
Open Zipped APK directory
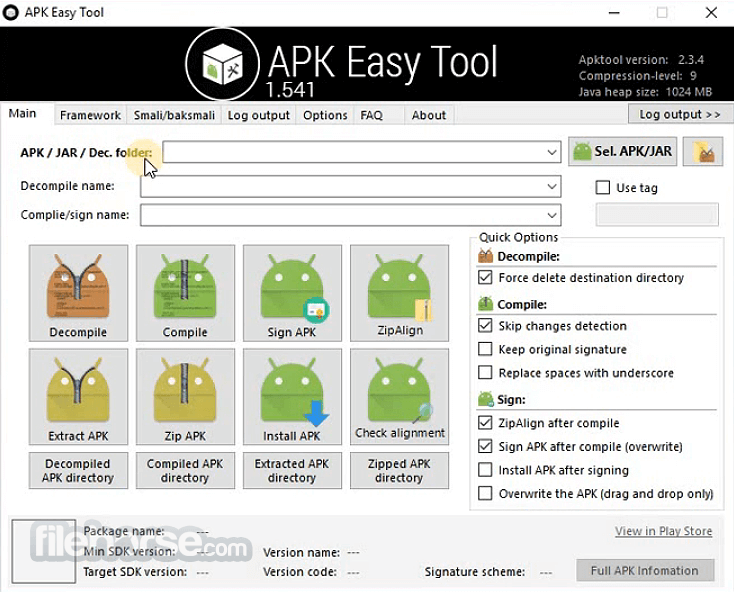(399, 471)
